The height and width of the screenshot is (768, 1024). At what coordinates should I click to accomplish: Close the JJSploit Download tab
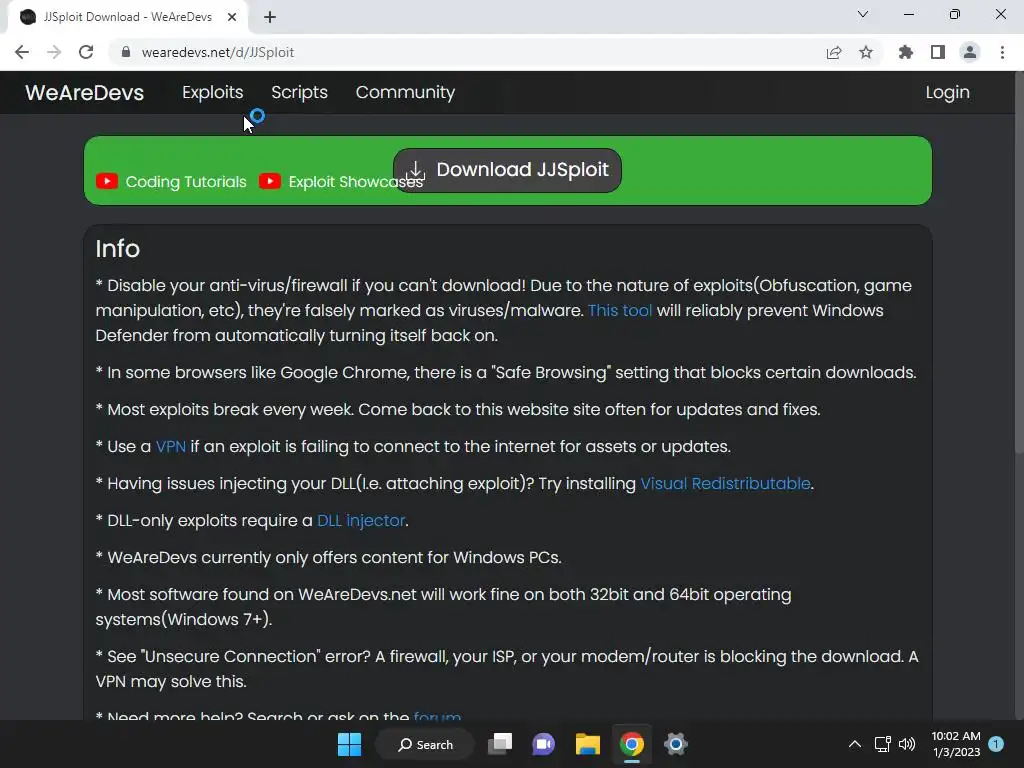pyautogui.click(x=232, y=17)
